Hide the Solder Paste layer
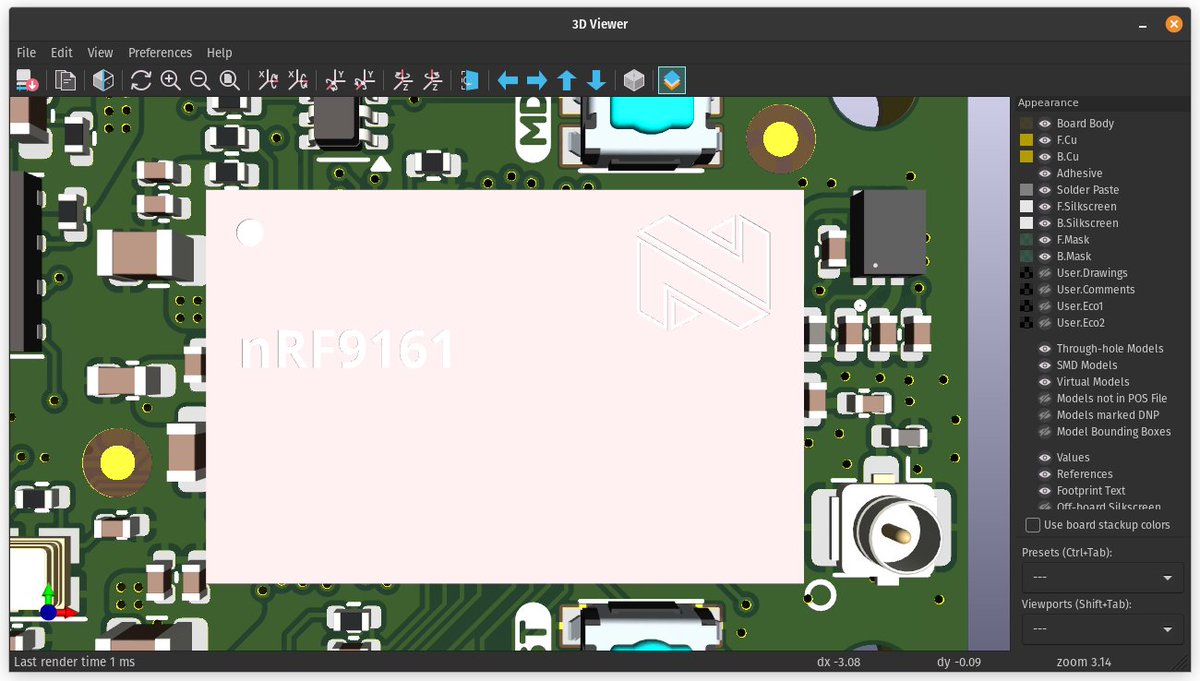 pos(1044,190)
